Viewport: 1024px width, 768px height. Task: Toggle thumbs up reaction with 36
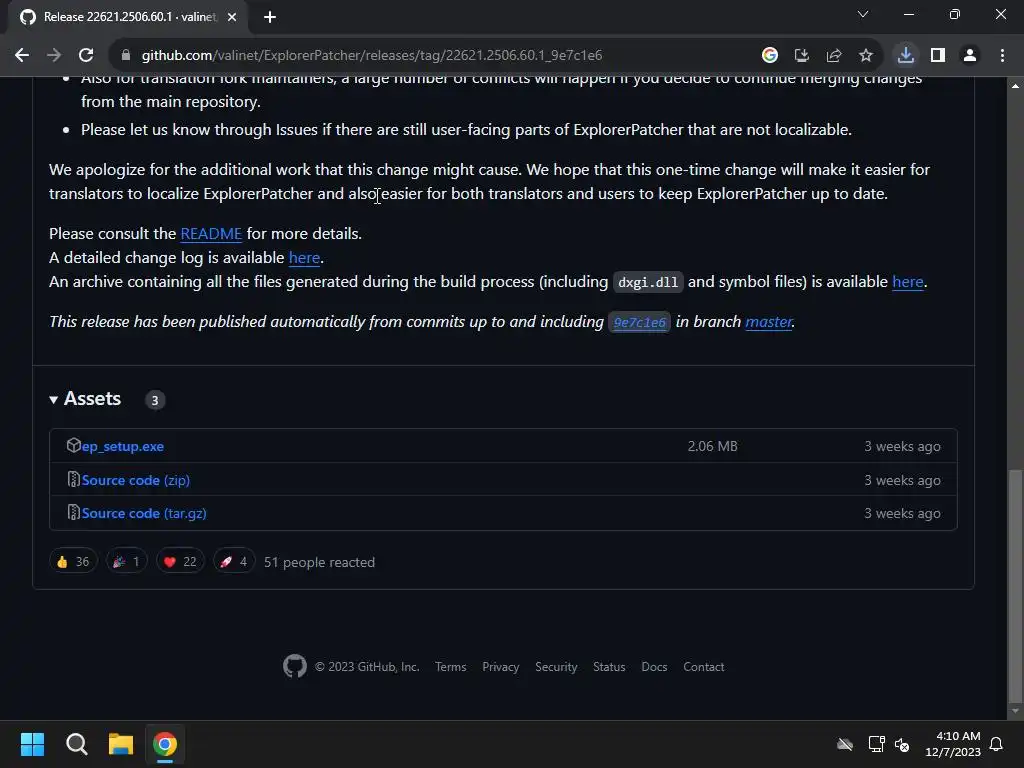pos(73,562)
